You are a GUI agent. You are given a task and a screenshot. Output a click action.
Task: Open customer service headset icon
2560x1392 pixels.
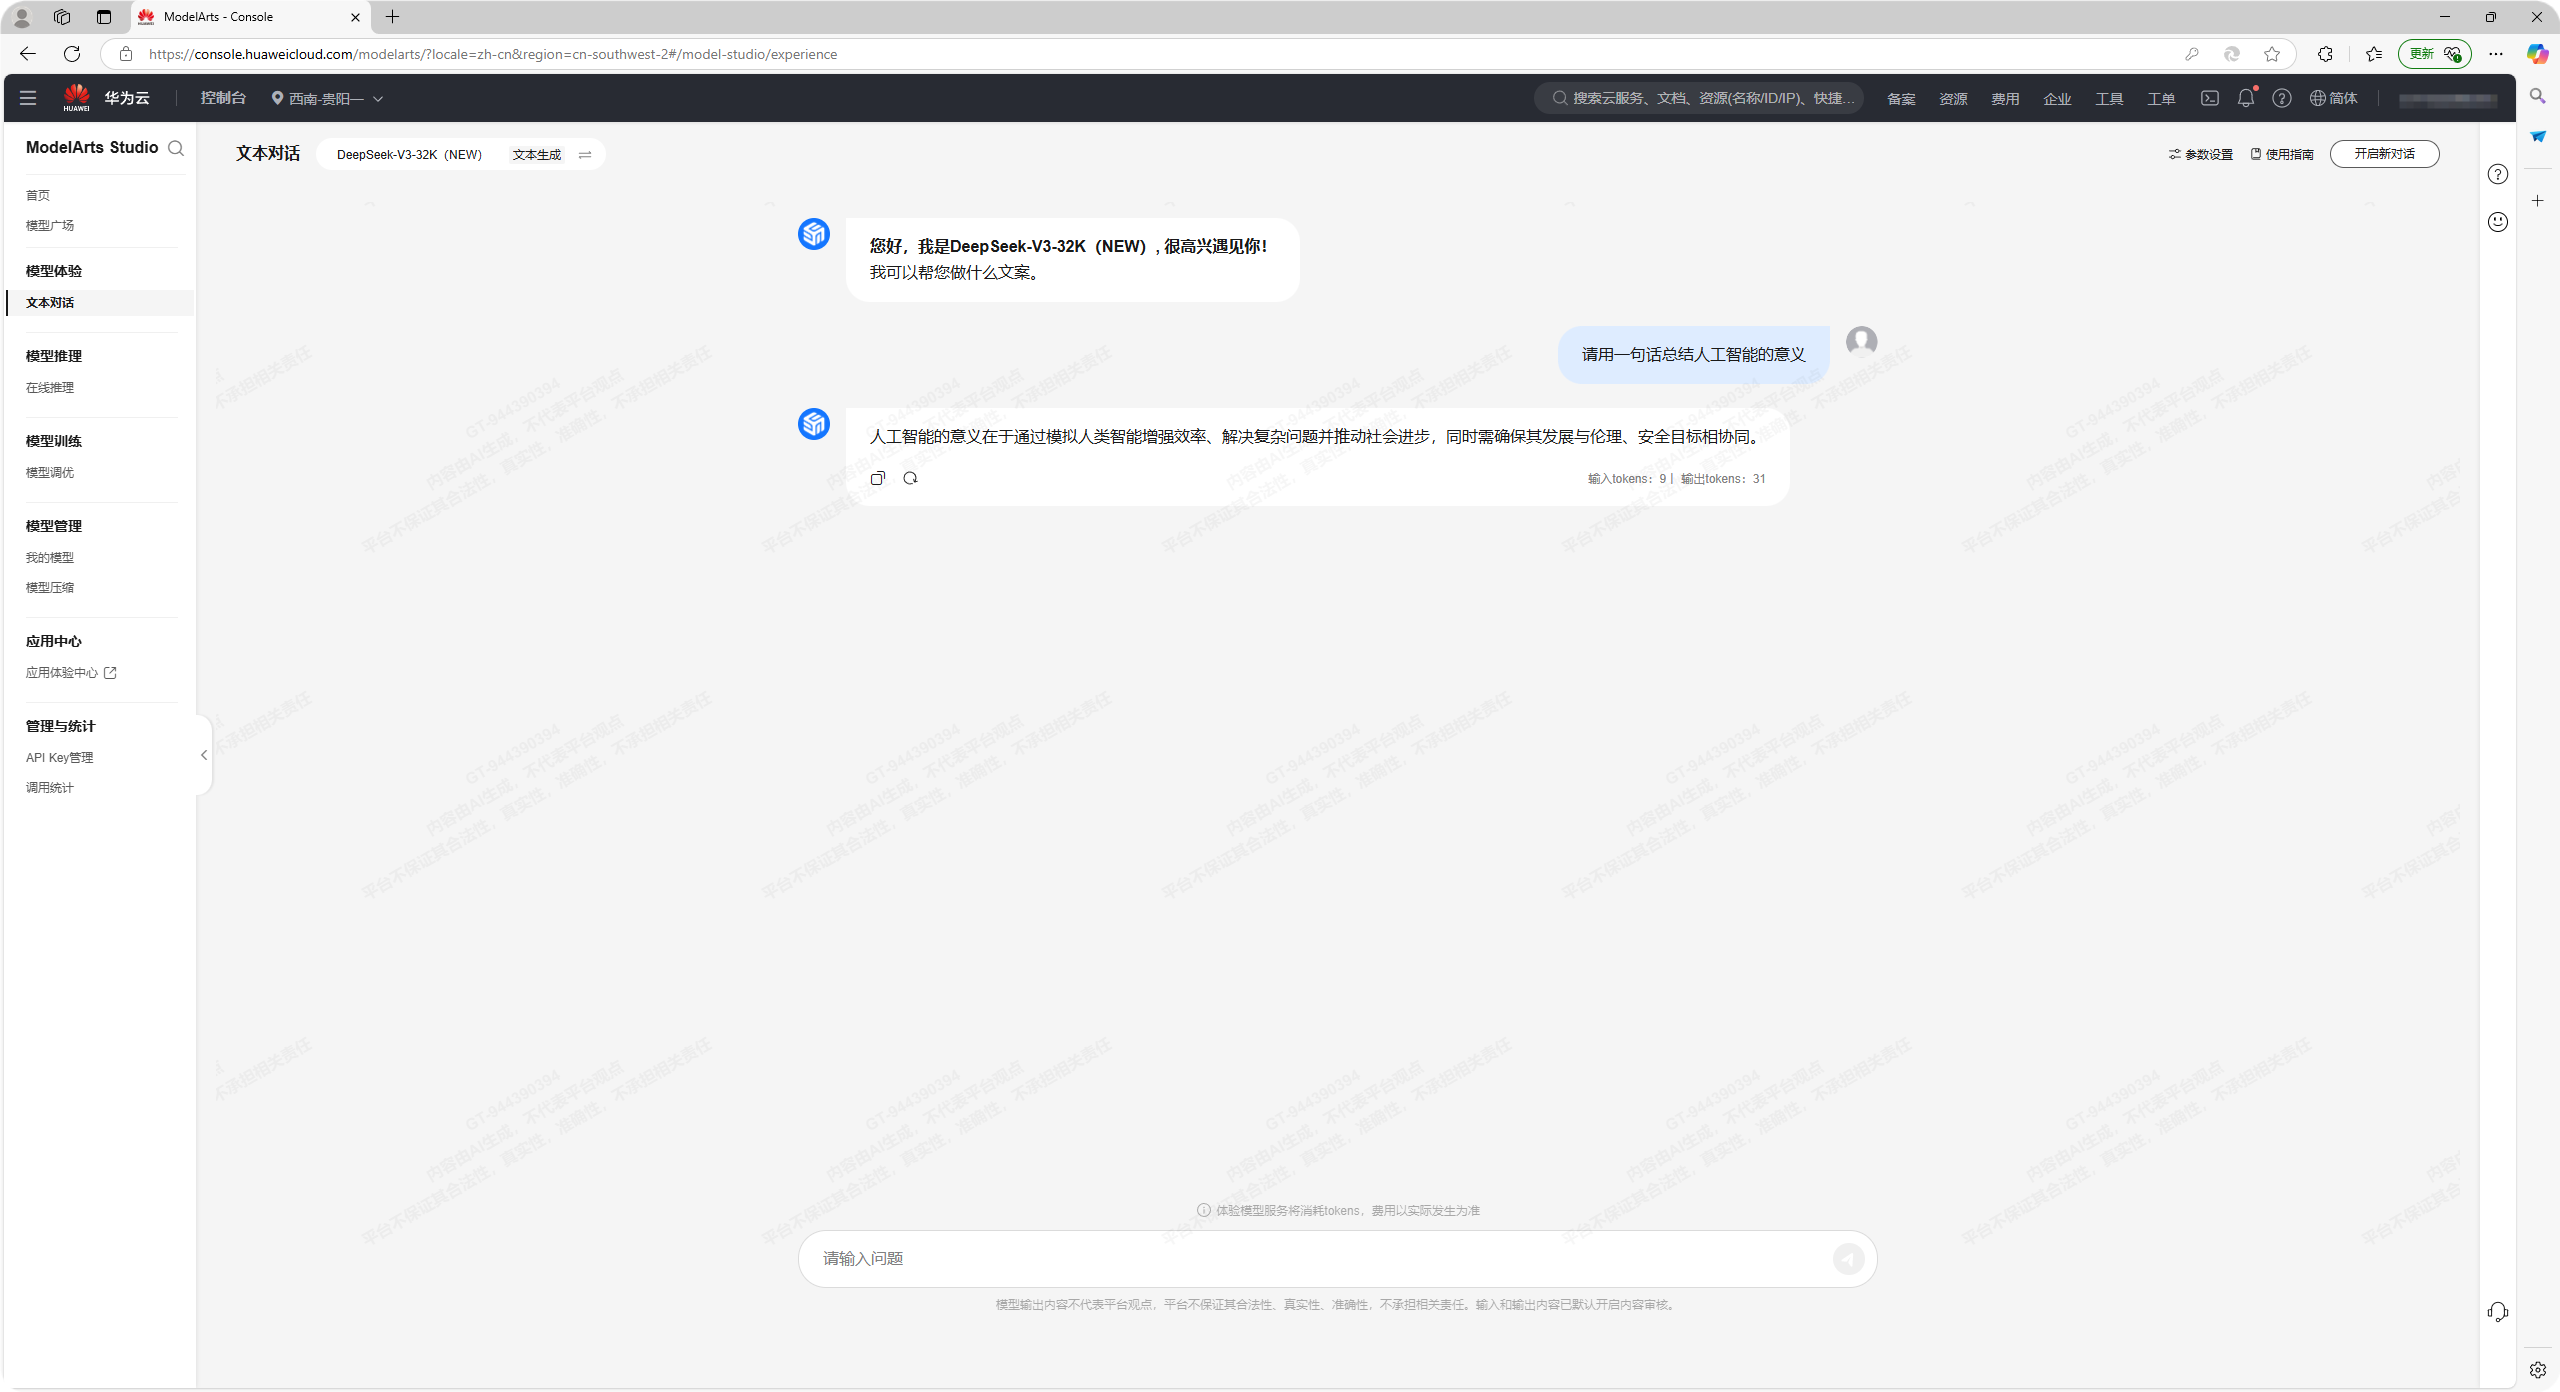click(2497, 1312)
